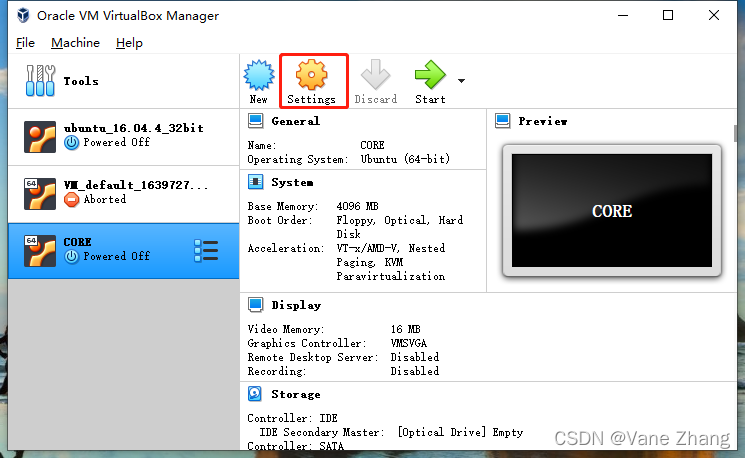Maximize the VirtualBox Manager window

tap(668, 16)
